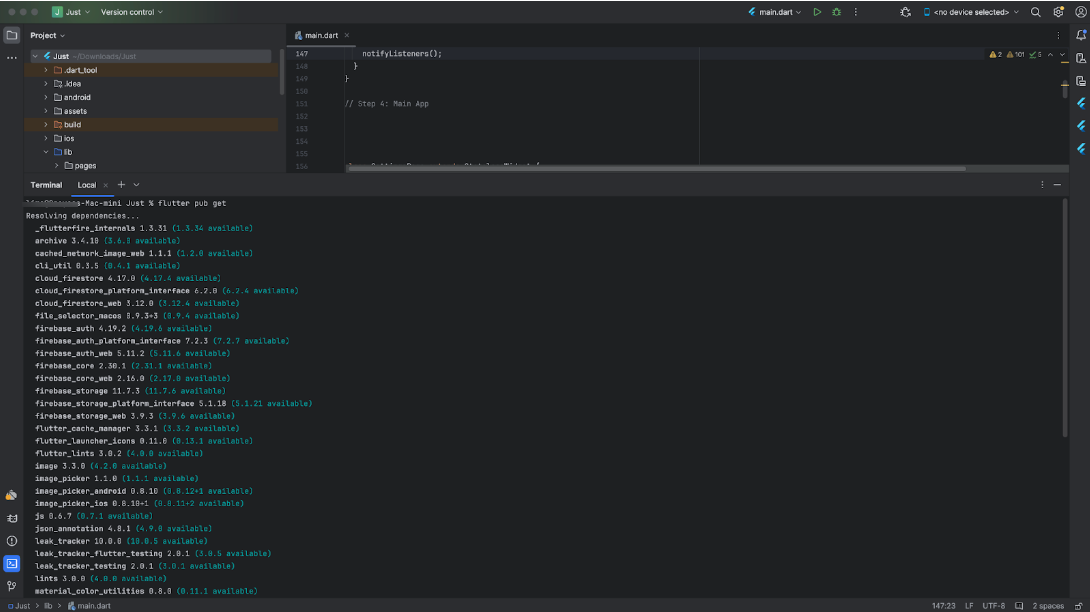Open Search Everywhere magnifier icon
This screenshot has height=612, width=1090.
point(1035,12)
